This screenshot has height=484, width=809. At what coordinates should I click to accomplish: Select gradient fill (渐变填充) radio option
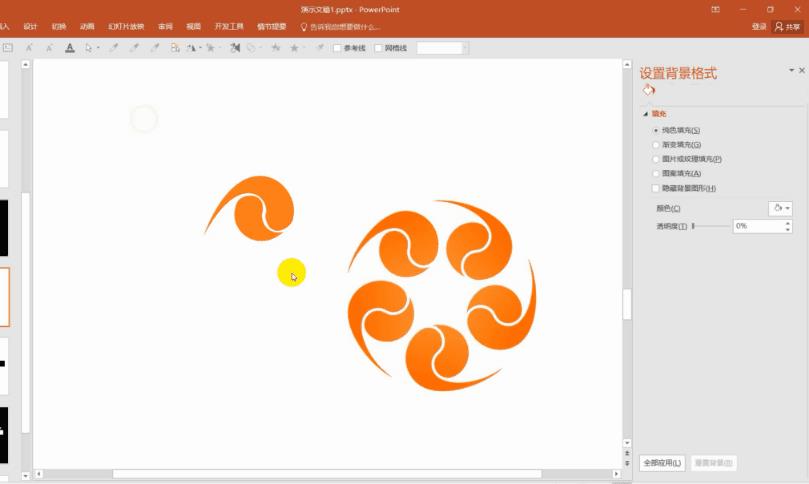[x=656, y=145]
